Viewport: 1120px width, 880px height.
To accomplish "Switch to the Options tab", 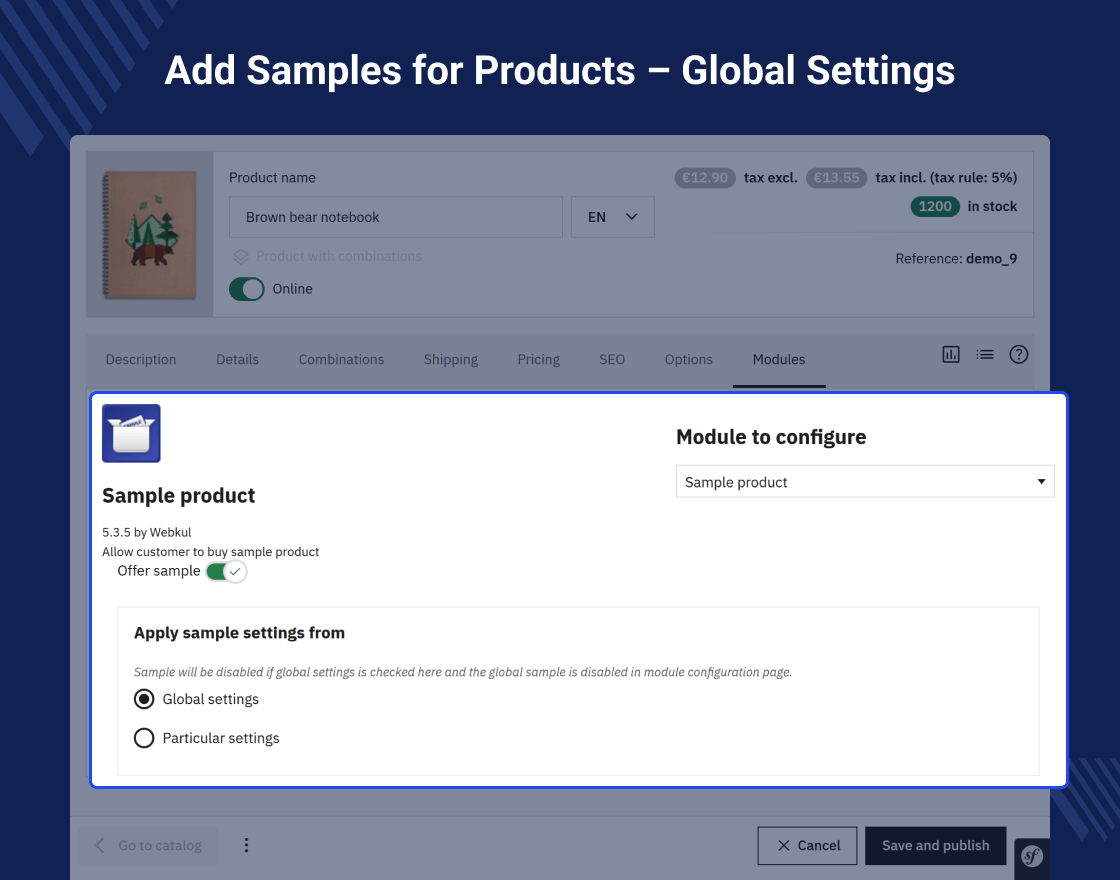I will click(689, 359).
